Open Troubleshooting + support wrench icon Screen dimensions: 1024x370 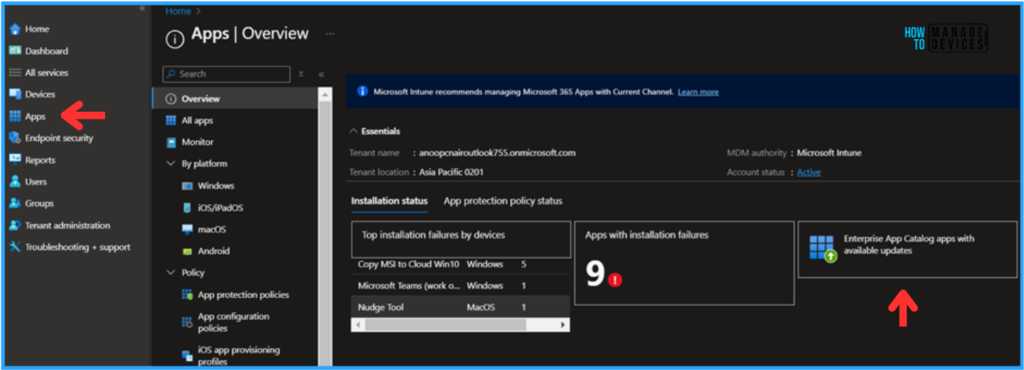(15, 247)
